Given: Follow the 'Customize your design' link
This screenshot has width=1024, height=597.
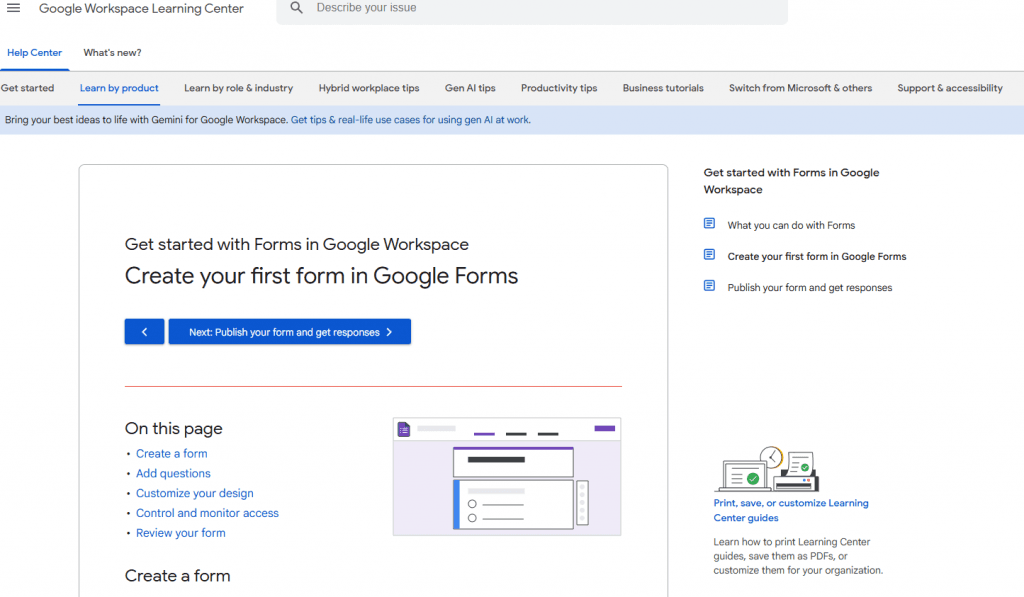Looking at the screenshot, I should 194,493.
